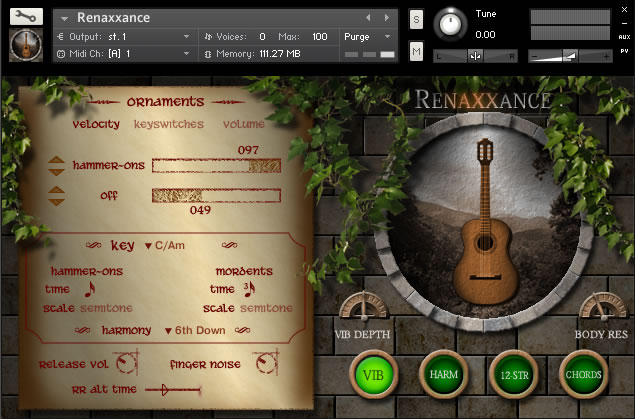Toggle the VIB button

[x=373, y=375]
